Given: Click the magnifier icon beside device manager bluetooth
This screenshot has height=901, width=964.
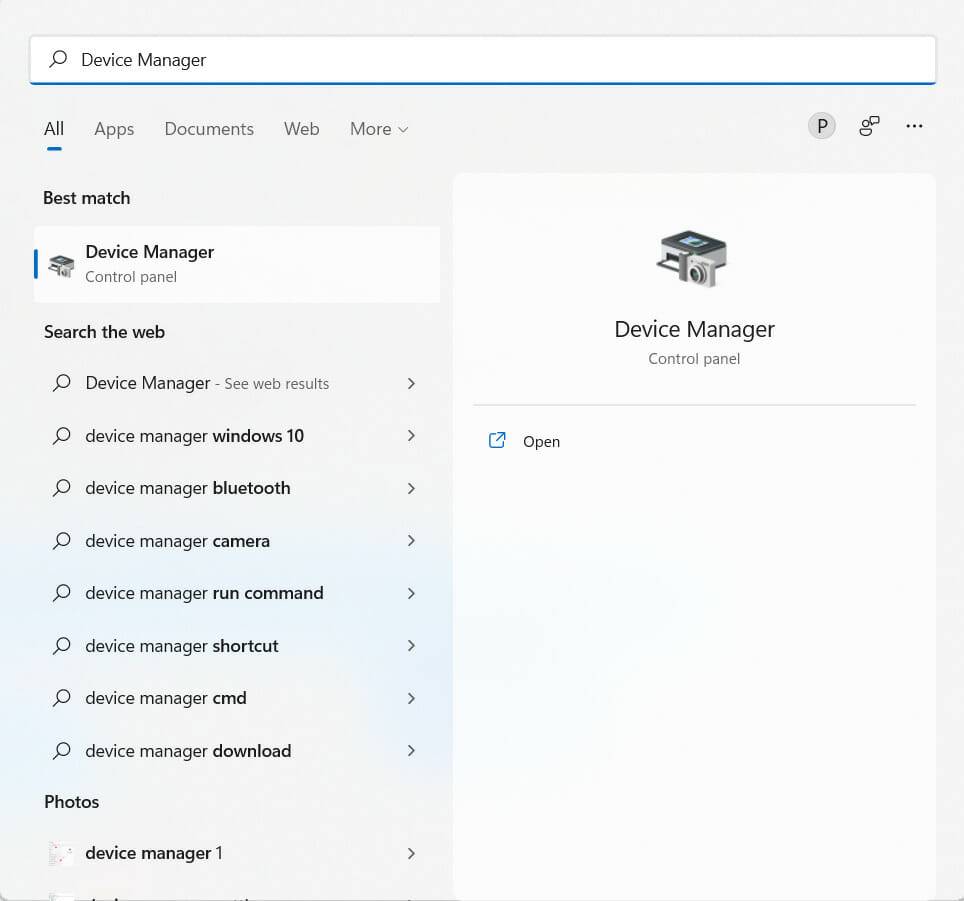Looking at the screenshot, I should [x=61, y=488].
